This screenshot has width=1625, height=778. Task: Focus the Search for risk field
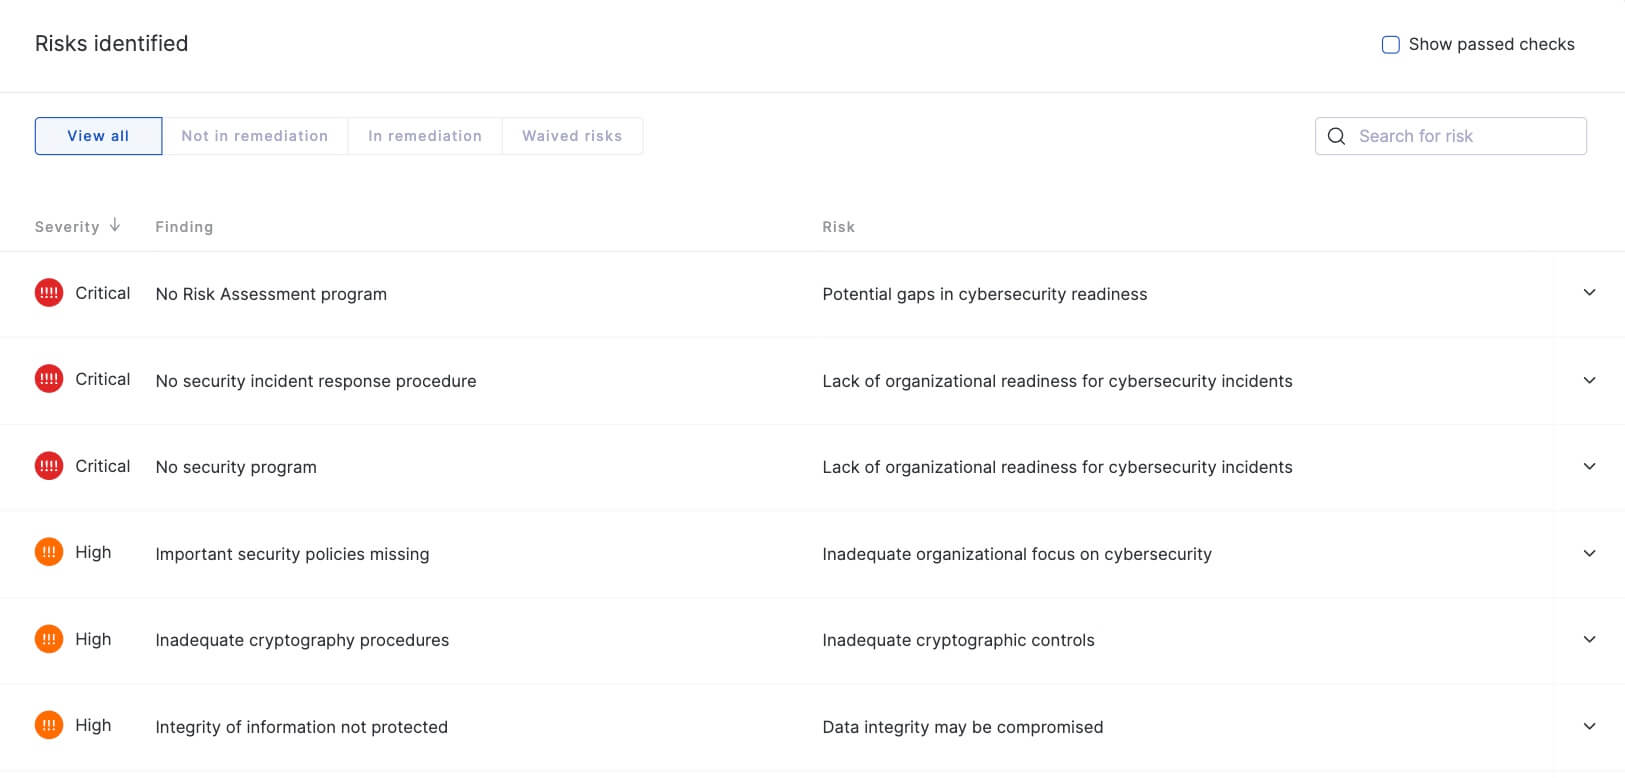(x=1450, y=136)
